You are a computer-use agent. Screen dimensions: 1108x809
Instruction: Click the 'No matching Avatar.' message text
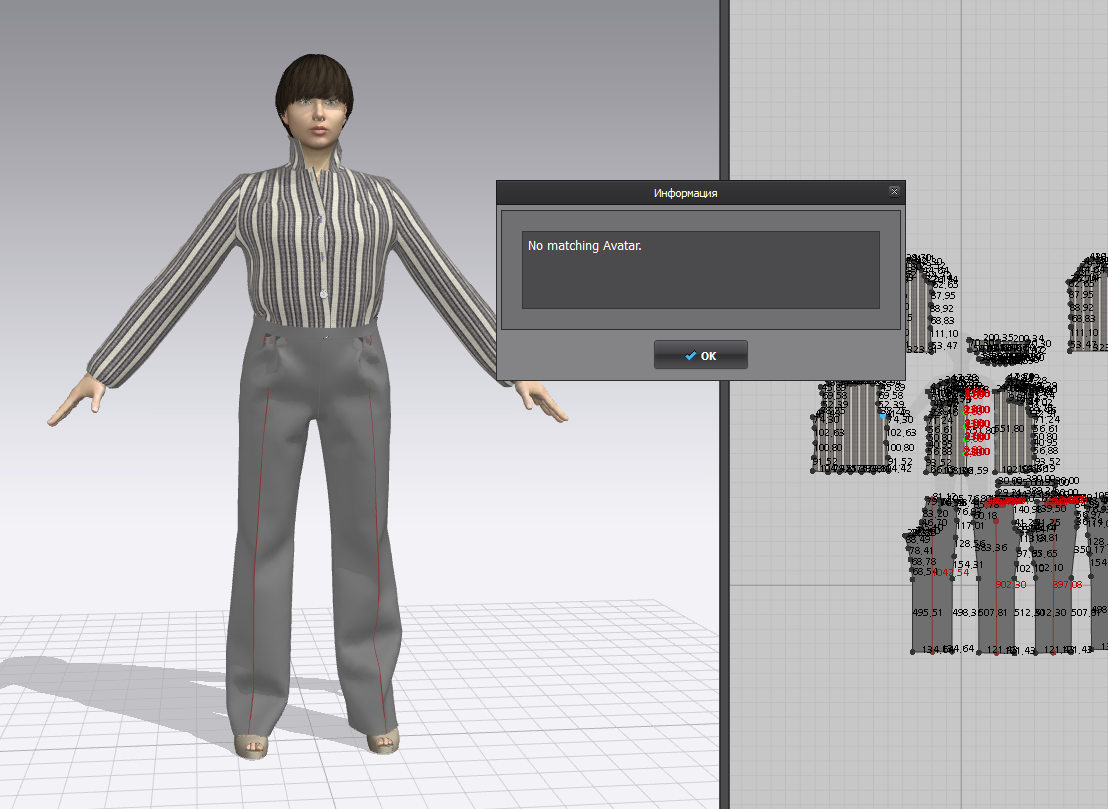(584, 246)
